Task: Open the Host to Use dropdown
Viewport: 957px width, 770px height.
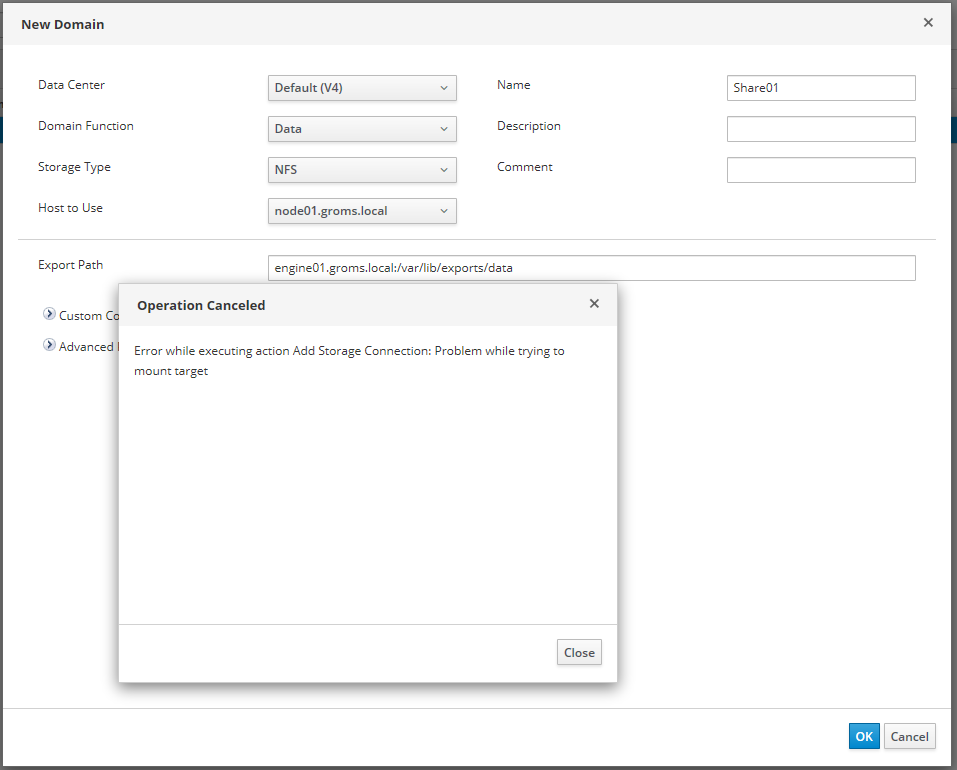Action: point(362,211)
